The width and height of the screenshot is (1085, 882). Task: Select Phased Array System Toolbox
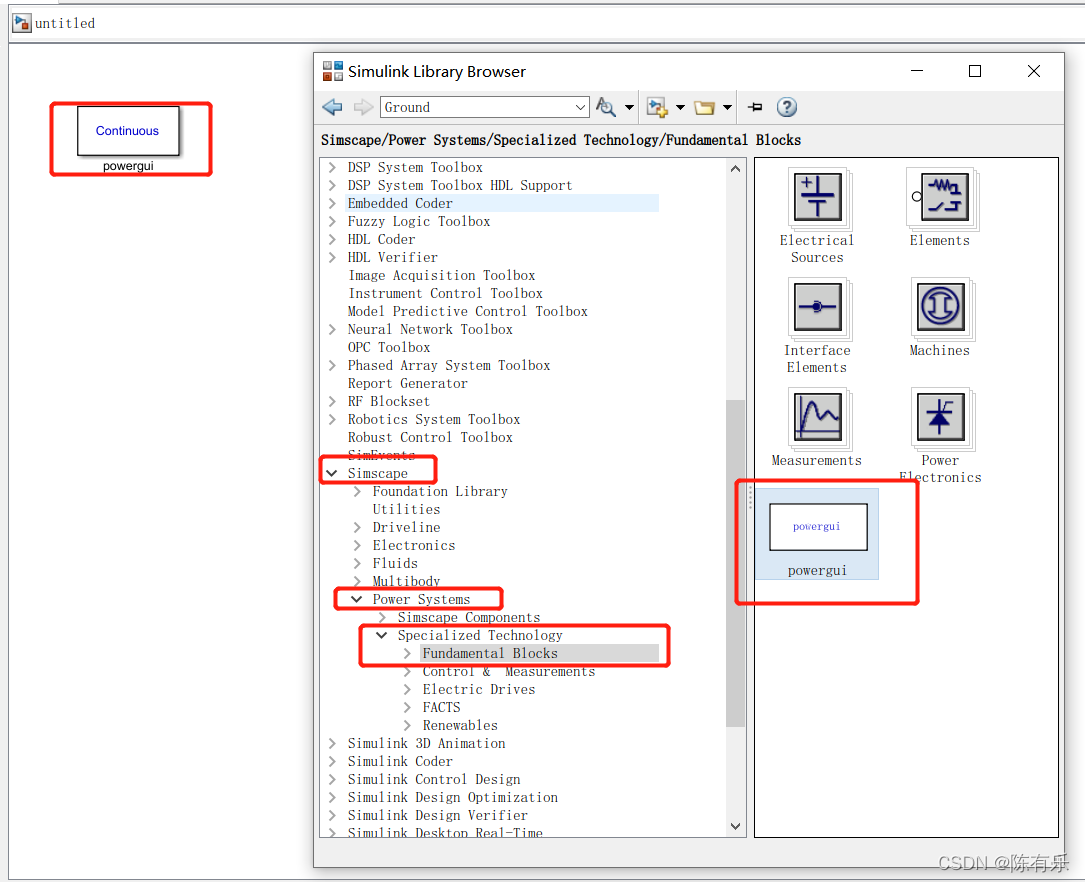[448, 365]
